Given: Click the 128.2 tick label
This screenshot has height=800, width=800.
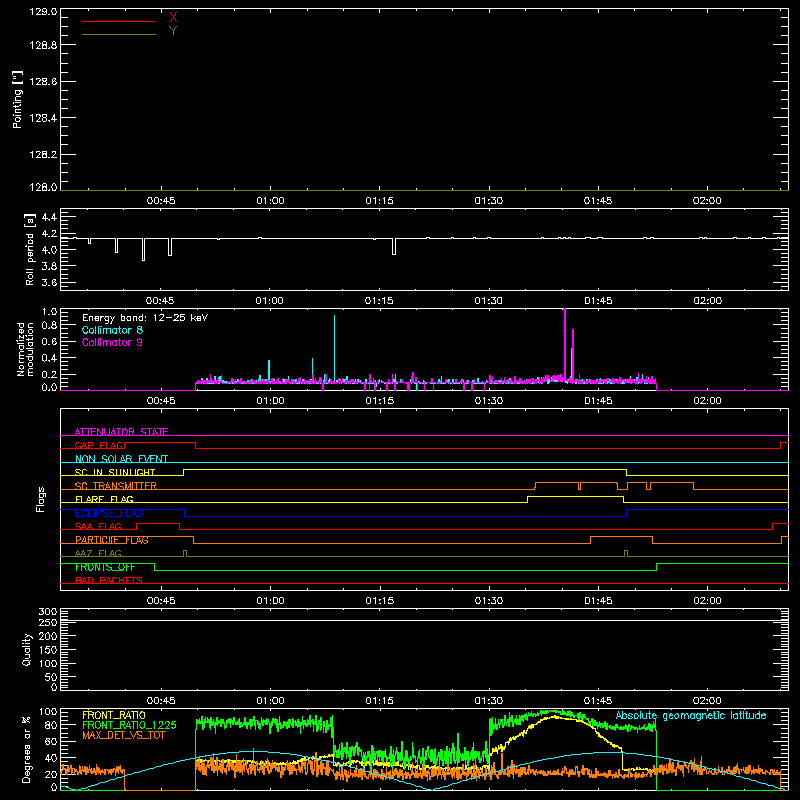Looking at the screenshot, I should [x=43, y=155].
